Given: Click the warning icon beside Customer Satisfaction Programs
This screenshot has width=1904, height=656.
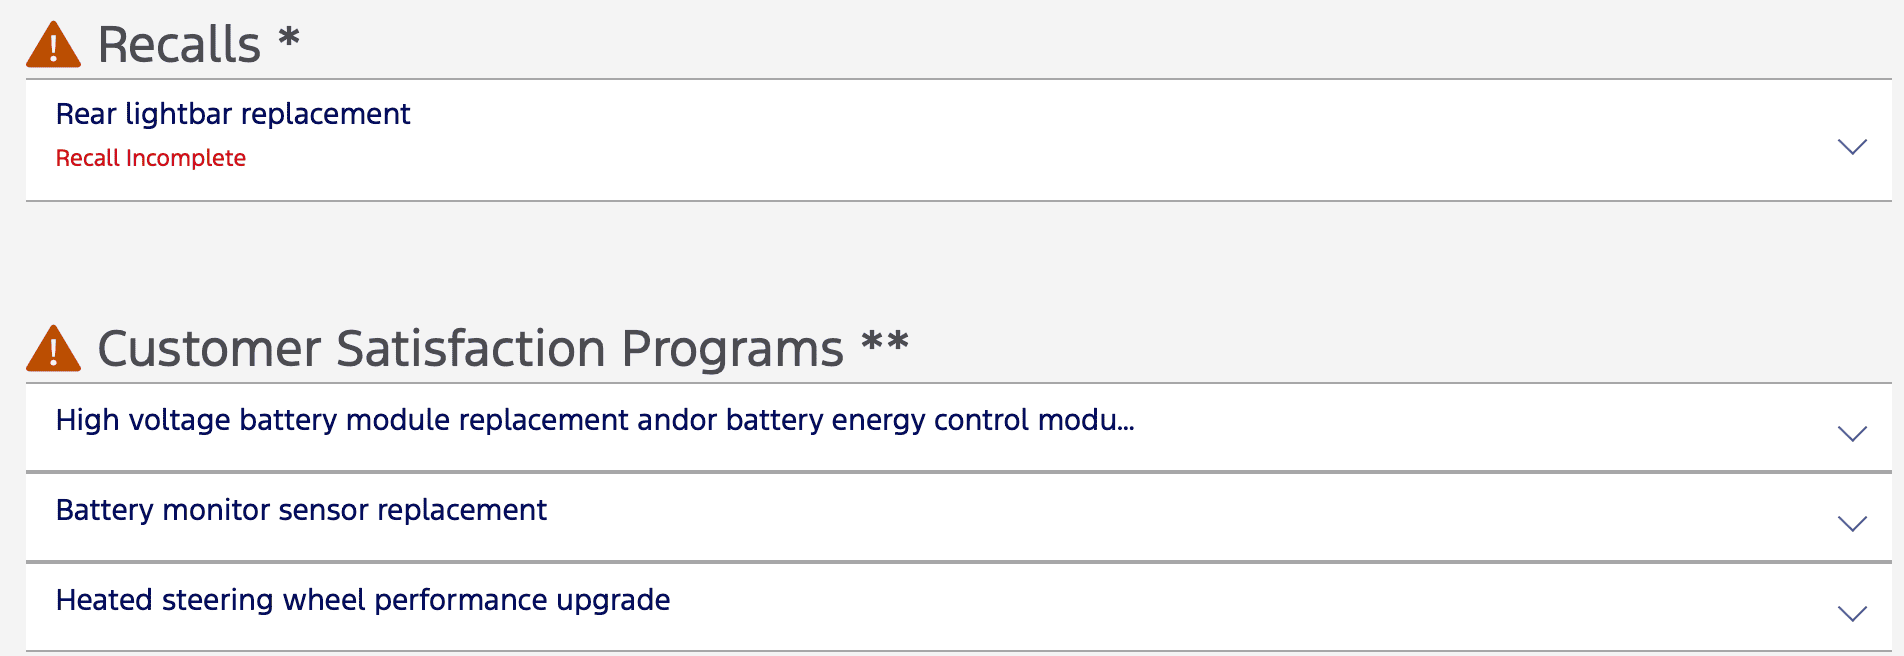Looking at the screenshot, I should pos(53,349).
